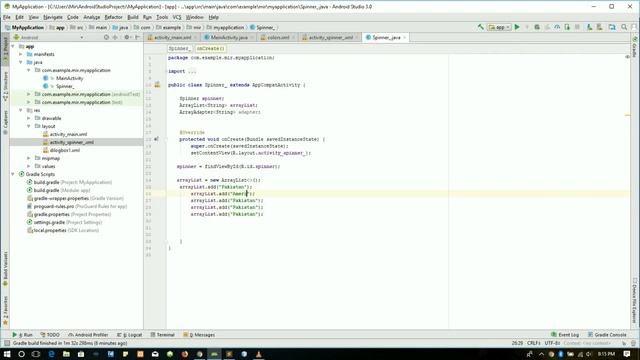Viewport: 640px width, 360px height.
Task: Open the SDK Manager icon
Action: pyautogui.click(x=599, y=27)
